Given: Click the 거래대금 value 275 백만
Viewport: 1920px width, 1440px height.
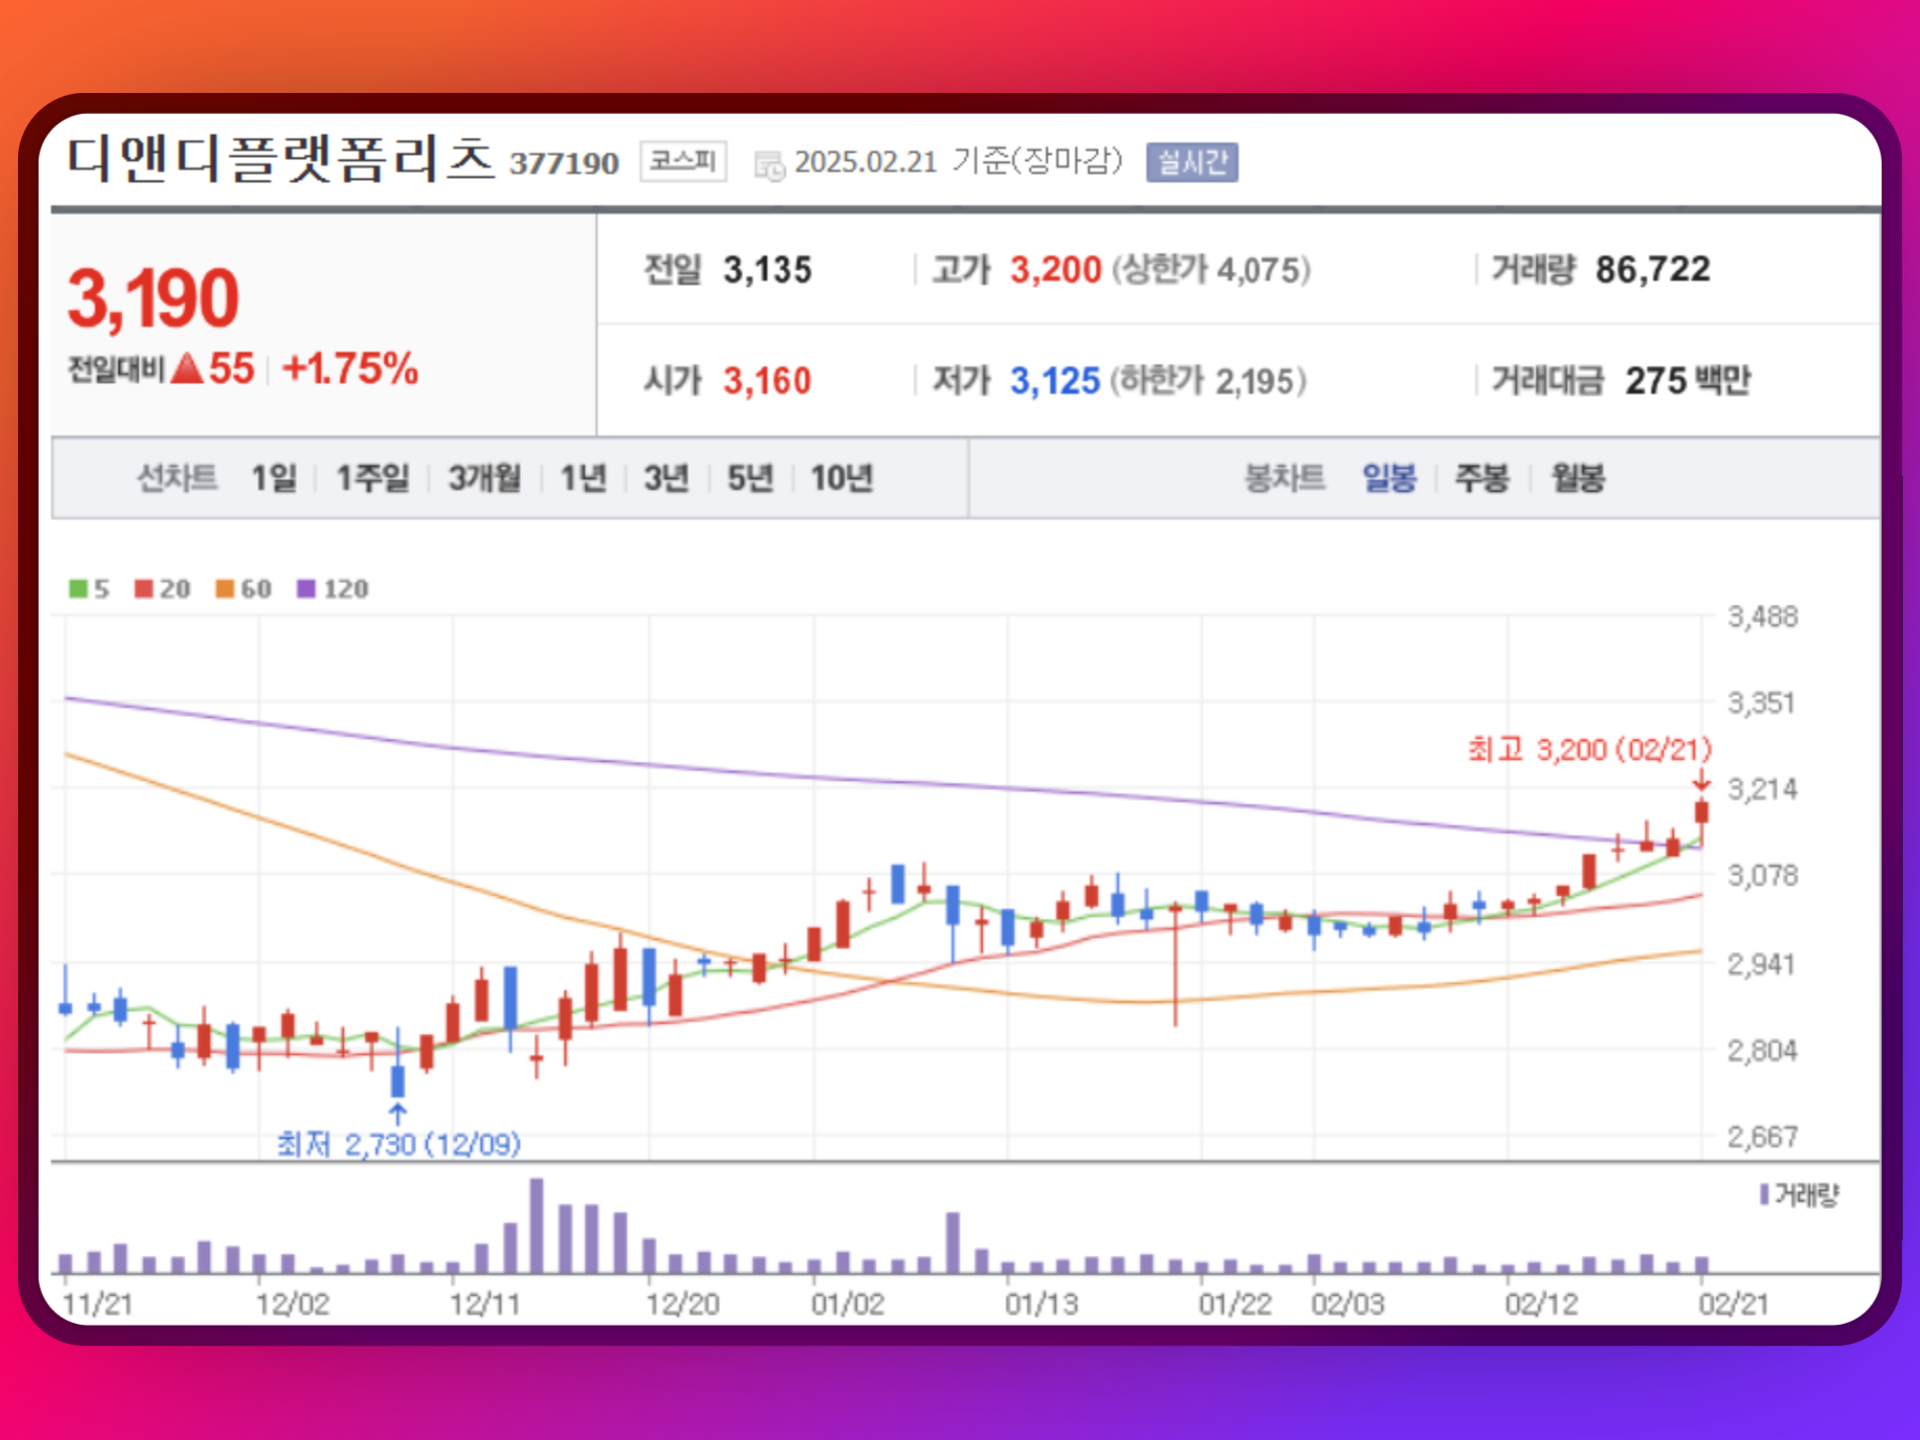Looking at the screenshot, I should click(1688, 381).
